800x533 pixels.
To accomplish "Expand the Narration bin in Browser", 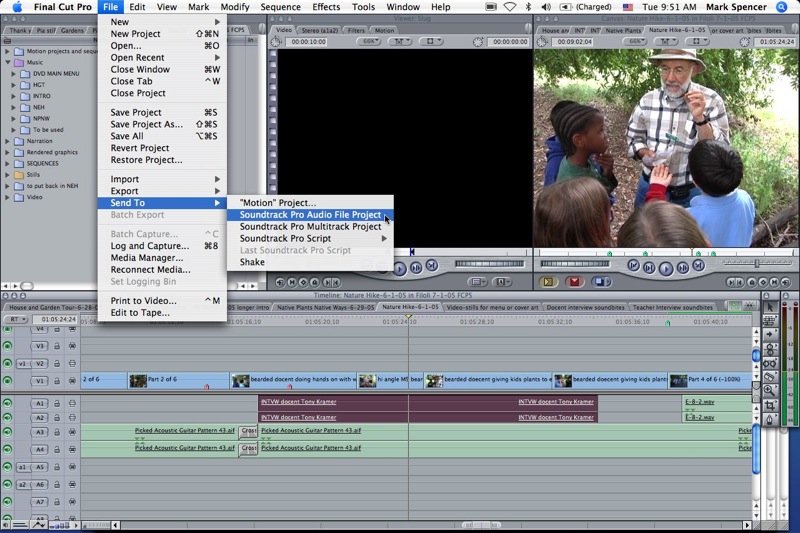I will pyautogui.click(x=7, y=141).
